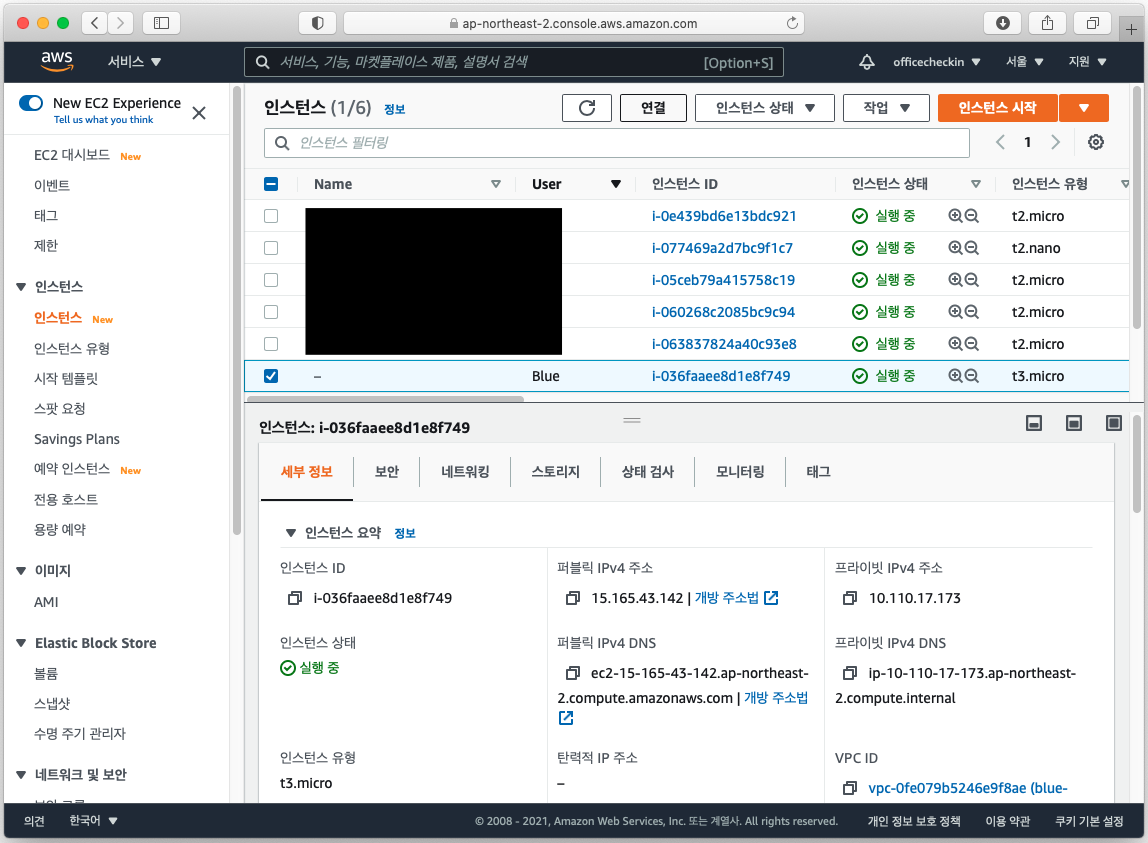Check the row for i-077469a2d7bc9f1c7
1148x843 pixels.
coord(271,248)
